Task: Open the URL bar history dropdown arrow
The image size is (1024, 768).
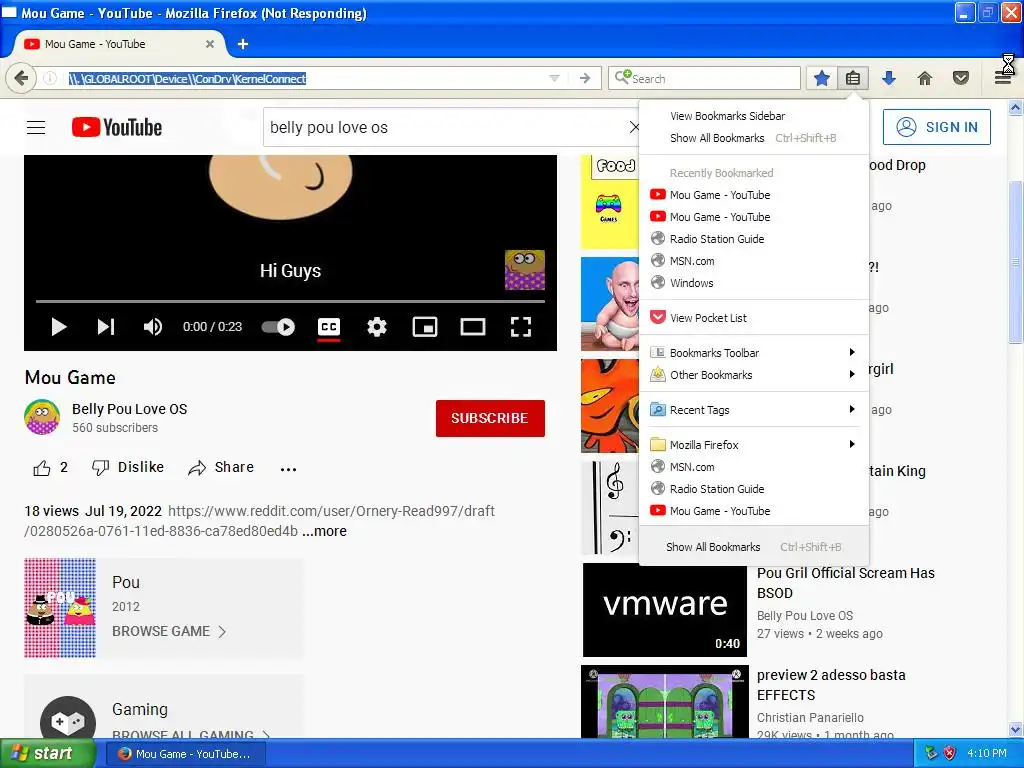Action: click(x=554, y=78)
